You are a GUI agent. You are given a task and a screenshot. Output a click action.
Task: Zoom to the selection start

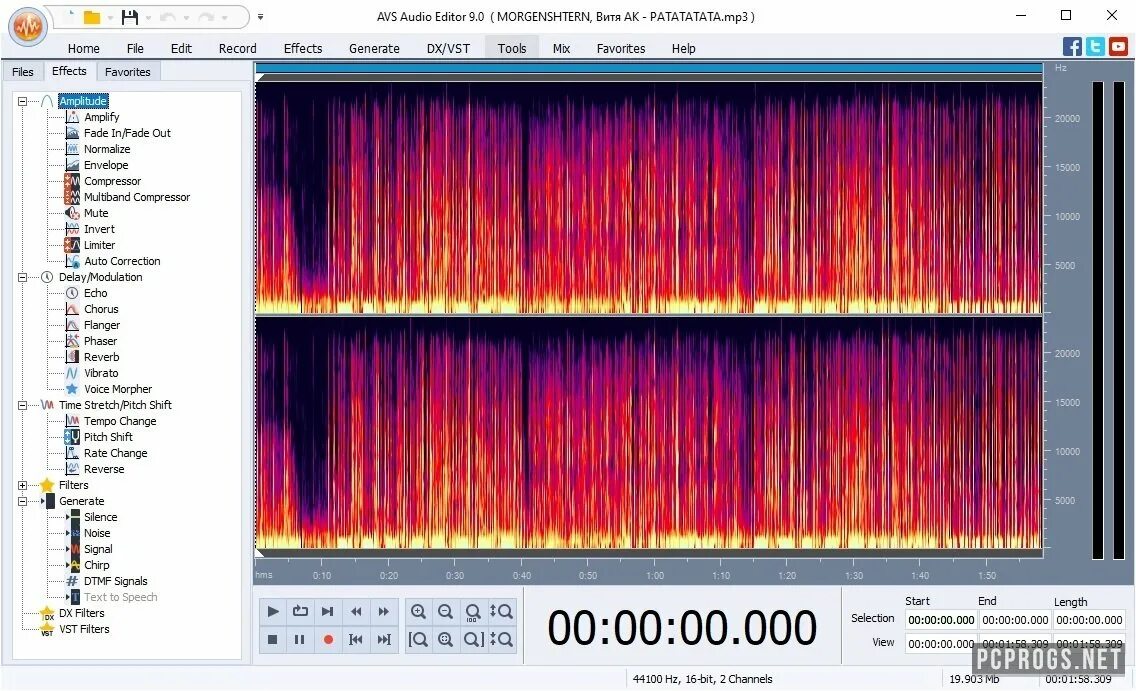[418, 640]
